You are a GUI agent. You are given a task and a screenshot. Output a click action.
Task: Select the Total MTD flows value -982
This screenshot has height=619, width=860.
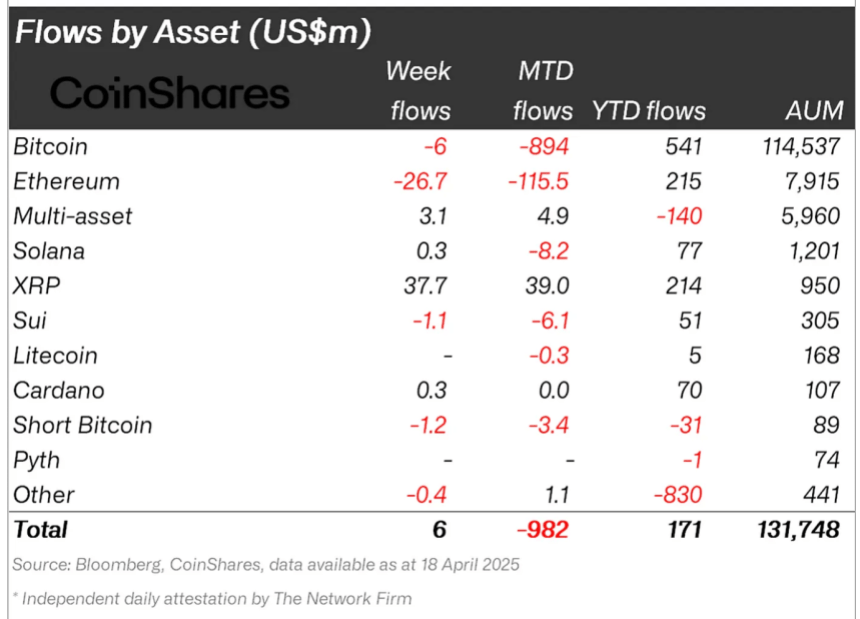(543, 529)
